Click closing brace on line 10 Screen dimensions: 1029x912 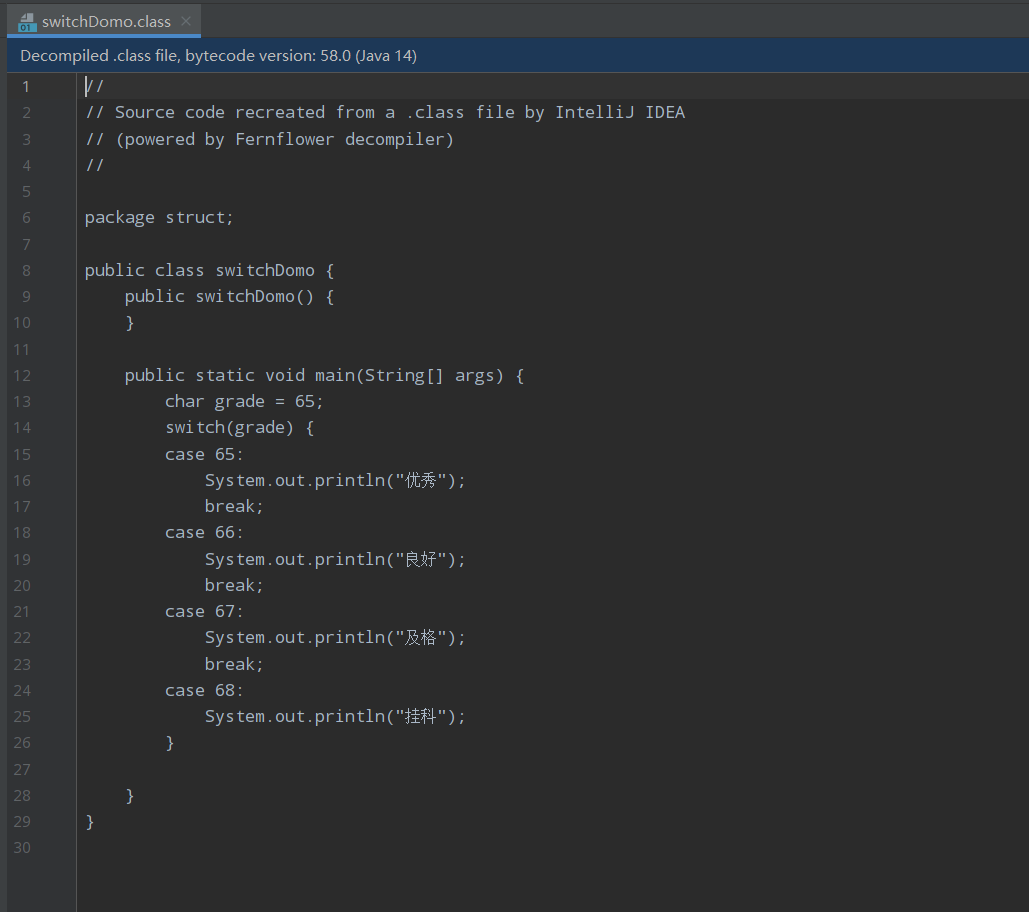click(130, 323)
